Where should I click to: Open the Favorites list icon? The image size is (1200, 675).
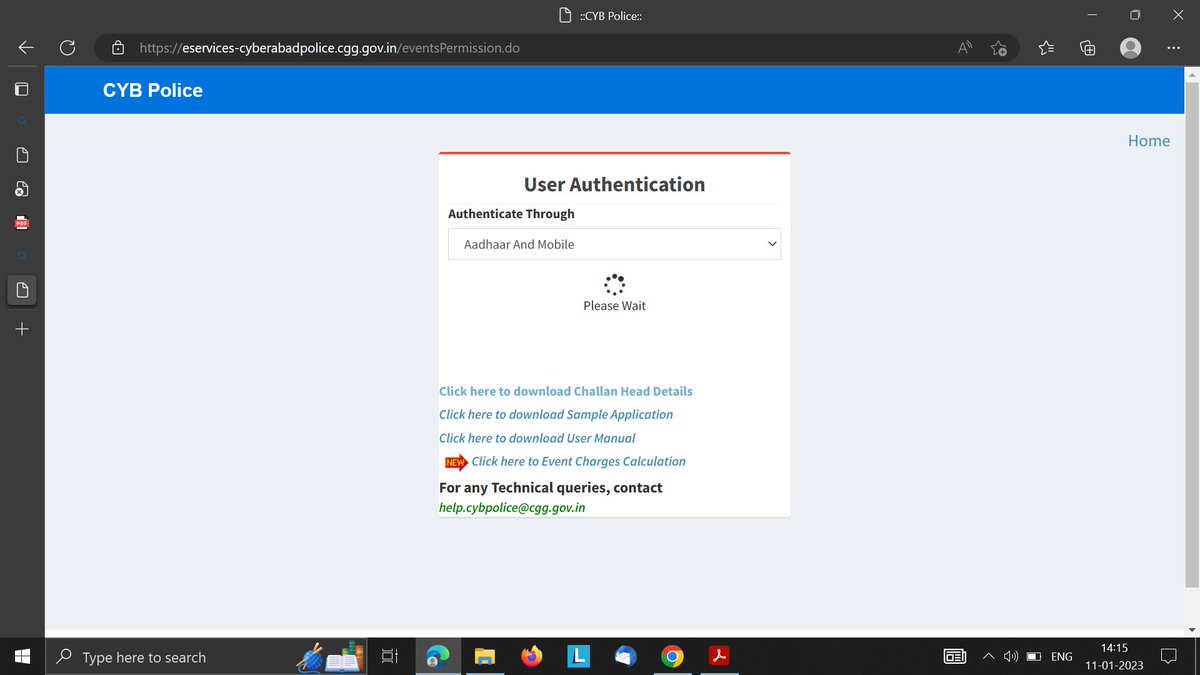pos(1046,47)
